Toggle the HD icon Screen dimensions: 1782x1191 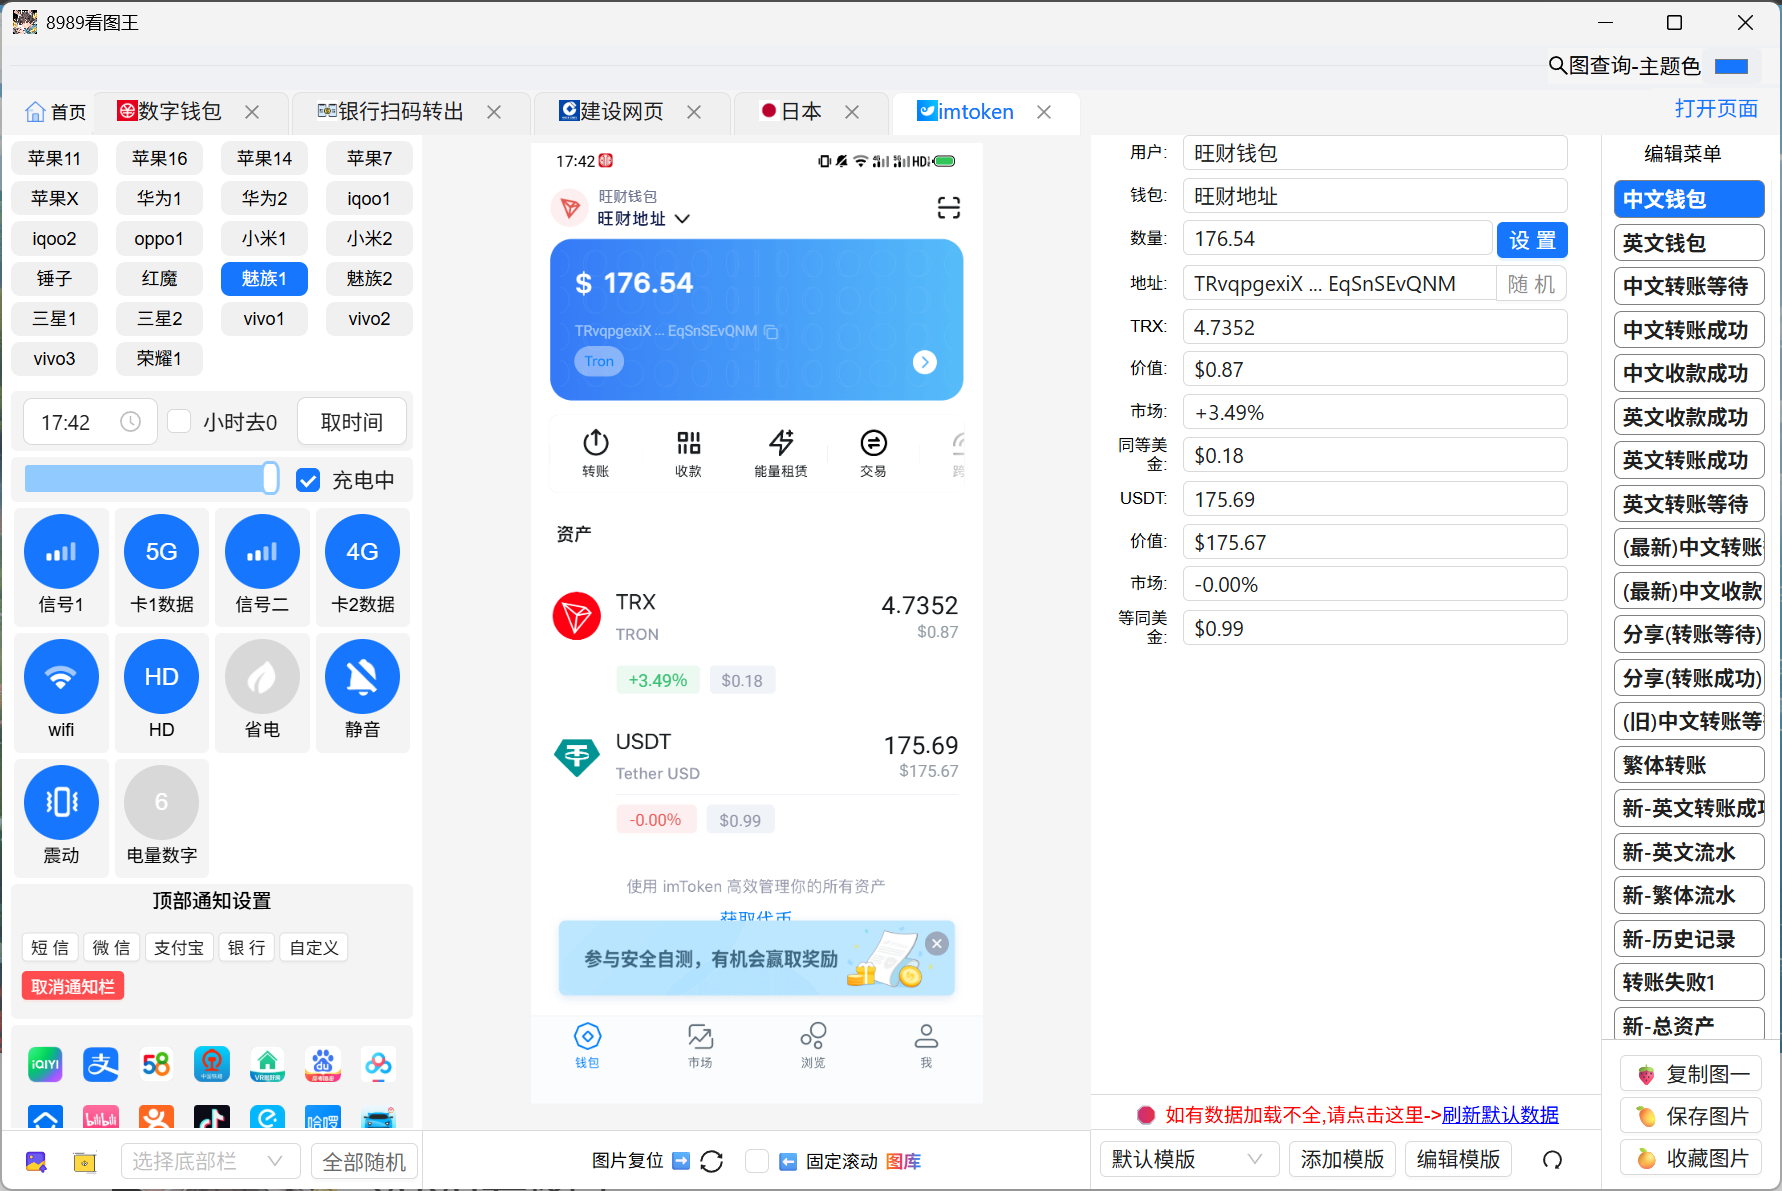[x=161, y=677]
